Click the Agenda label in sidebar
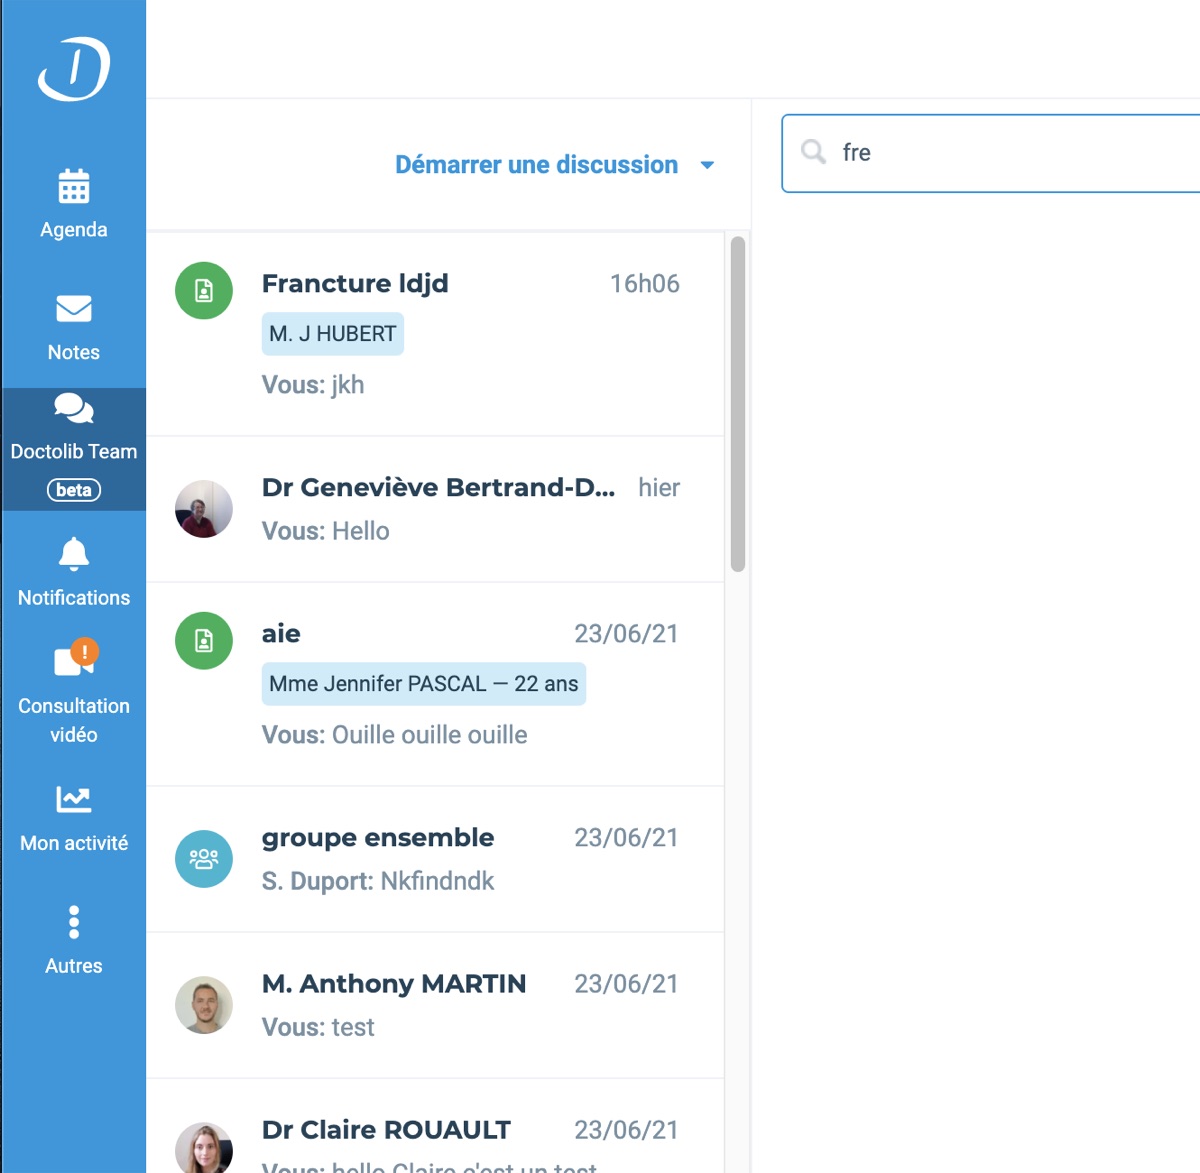1200x1173 pixels. pos(74,230)
